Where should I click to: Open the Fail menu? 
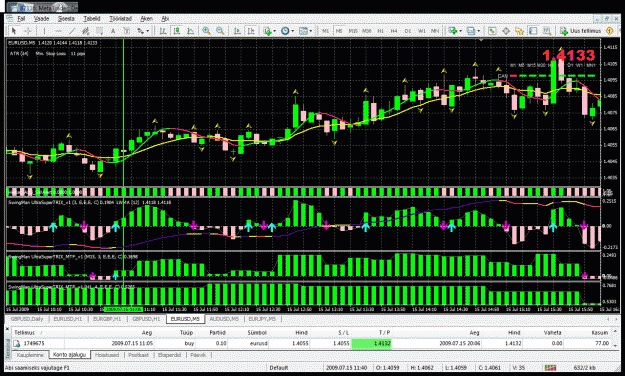[x=21, y=18]
